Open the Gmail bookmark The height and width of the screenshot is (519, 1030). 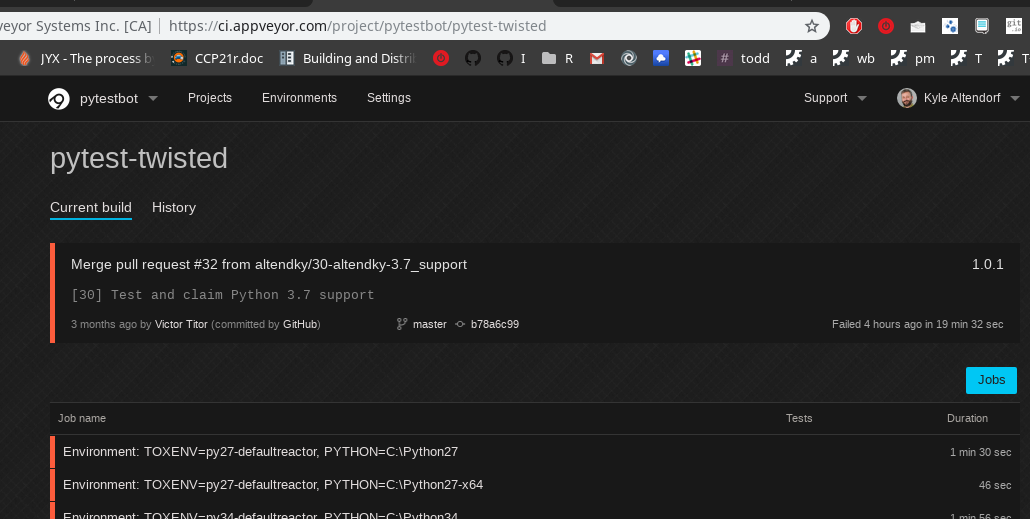(596, 58)
